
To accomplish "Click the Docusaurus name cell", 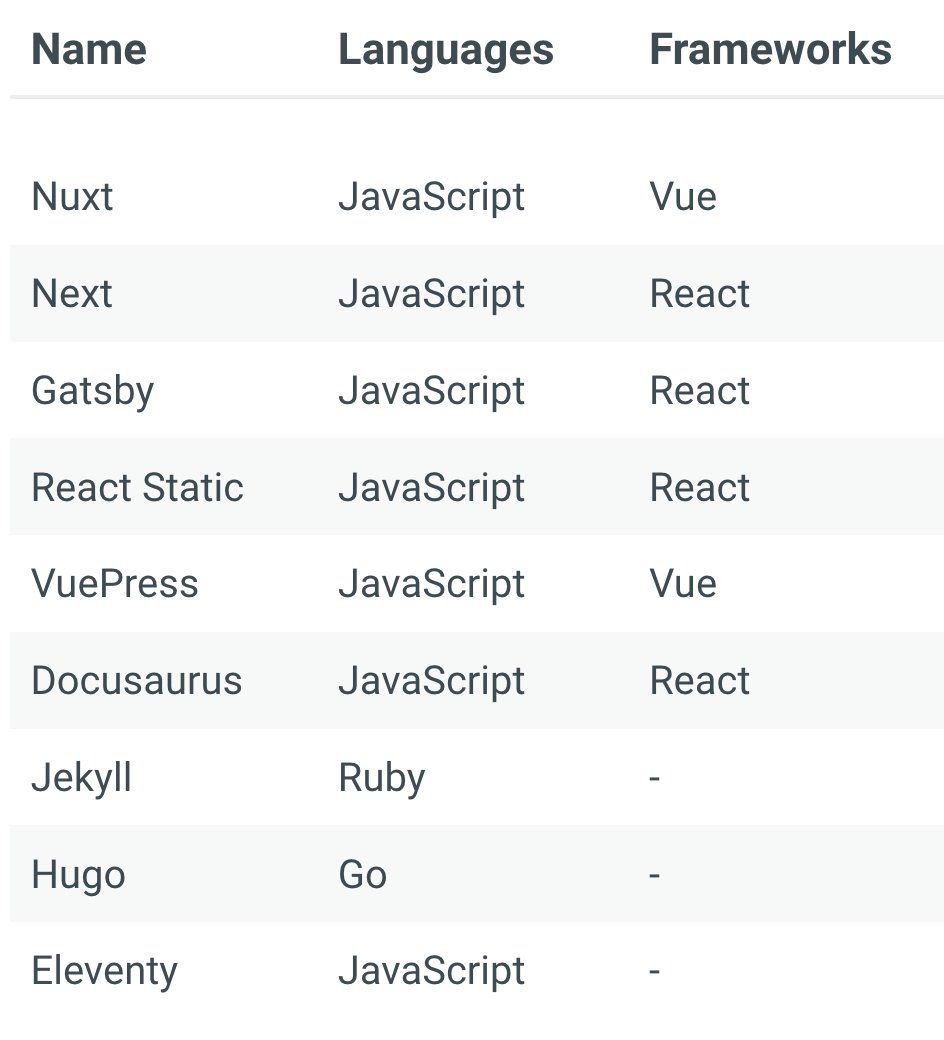I will (137, 681).
